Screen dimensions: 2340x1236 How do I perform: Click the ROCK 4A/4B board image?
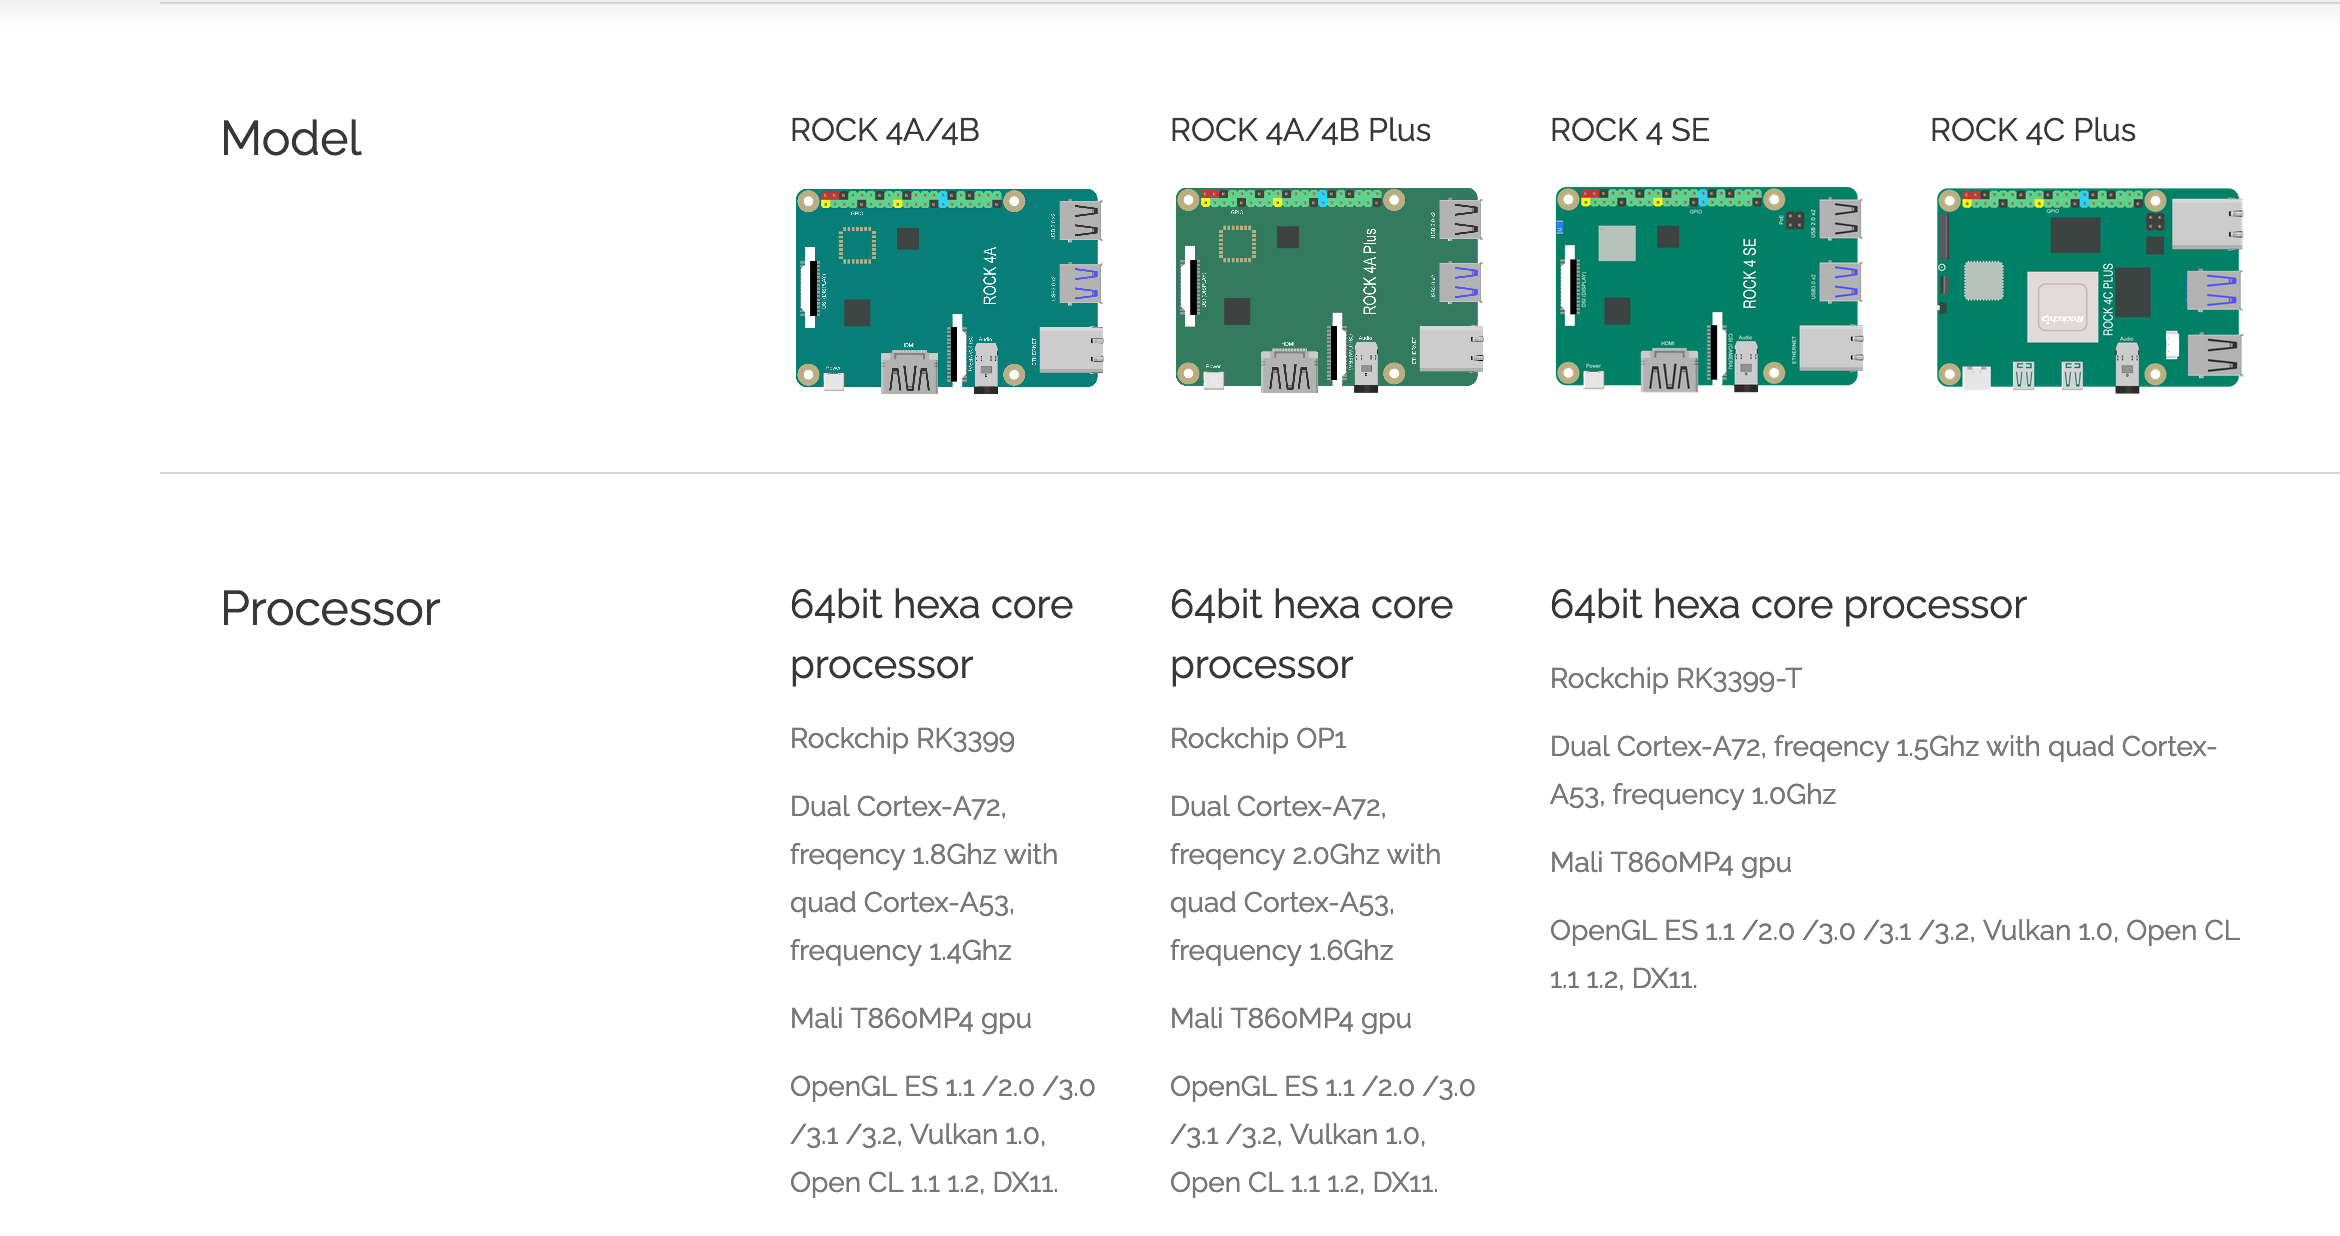point(948,288)
